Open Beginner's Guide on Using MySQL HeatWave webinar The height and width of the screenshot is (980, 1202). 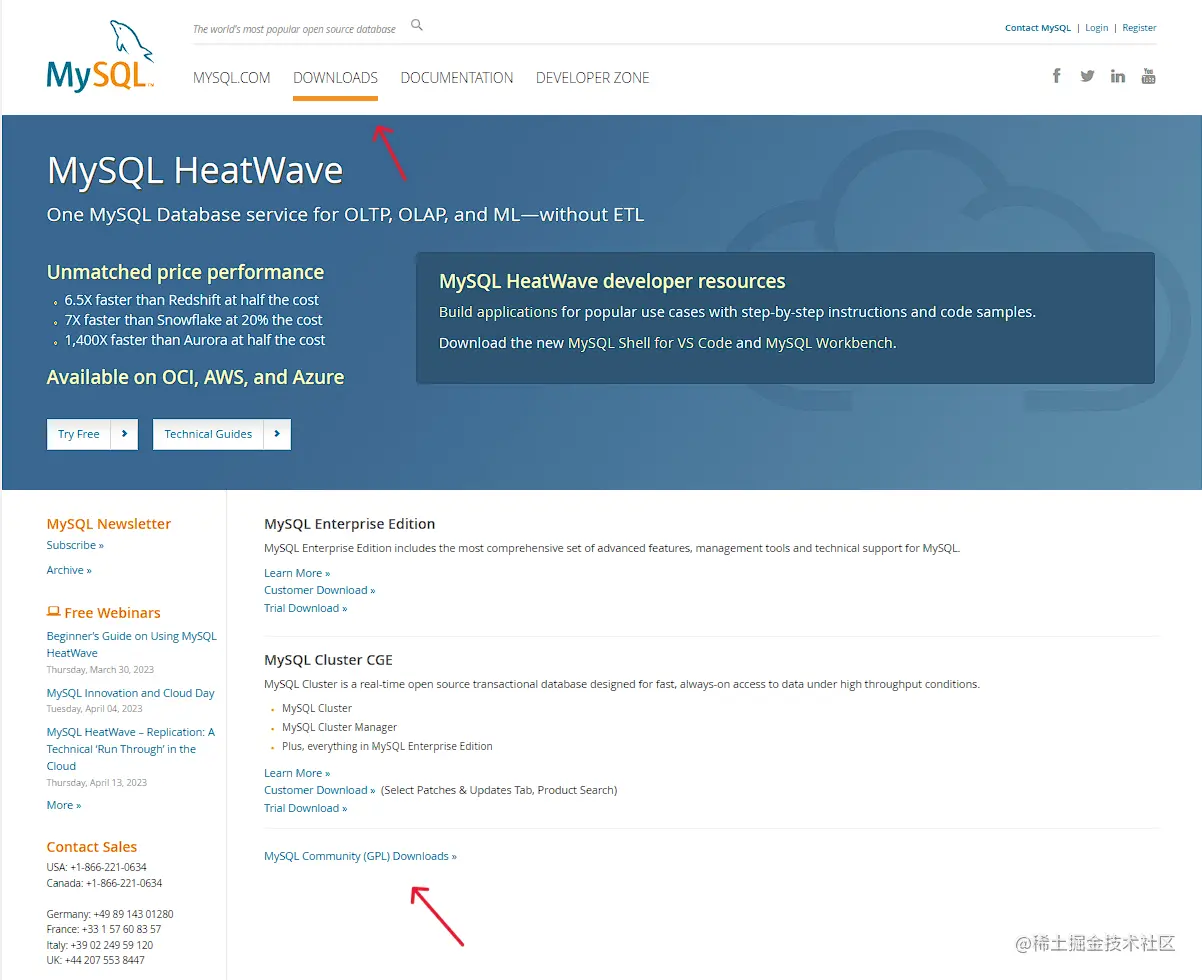(131, 644)
